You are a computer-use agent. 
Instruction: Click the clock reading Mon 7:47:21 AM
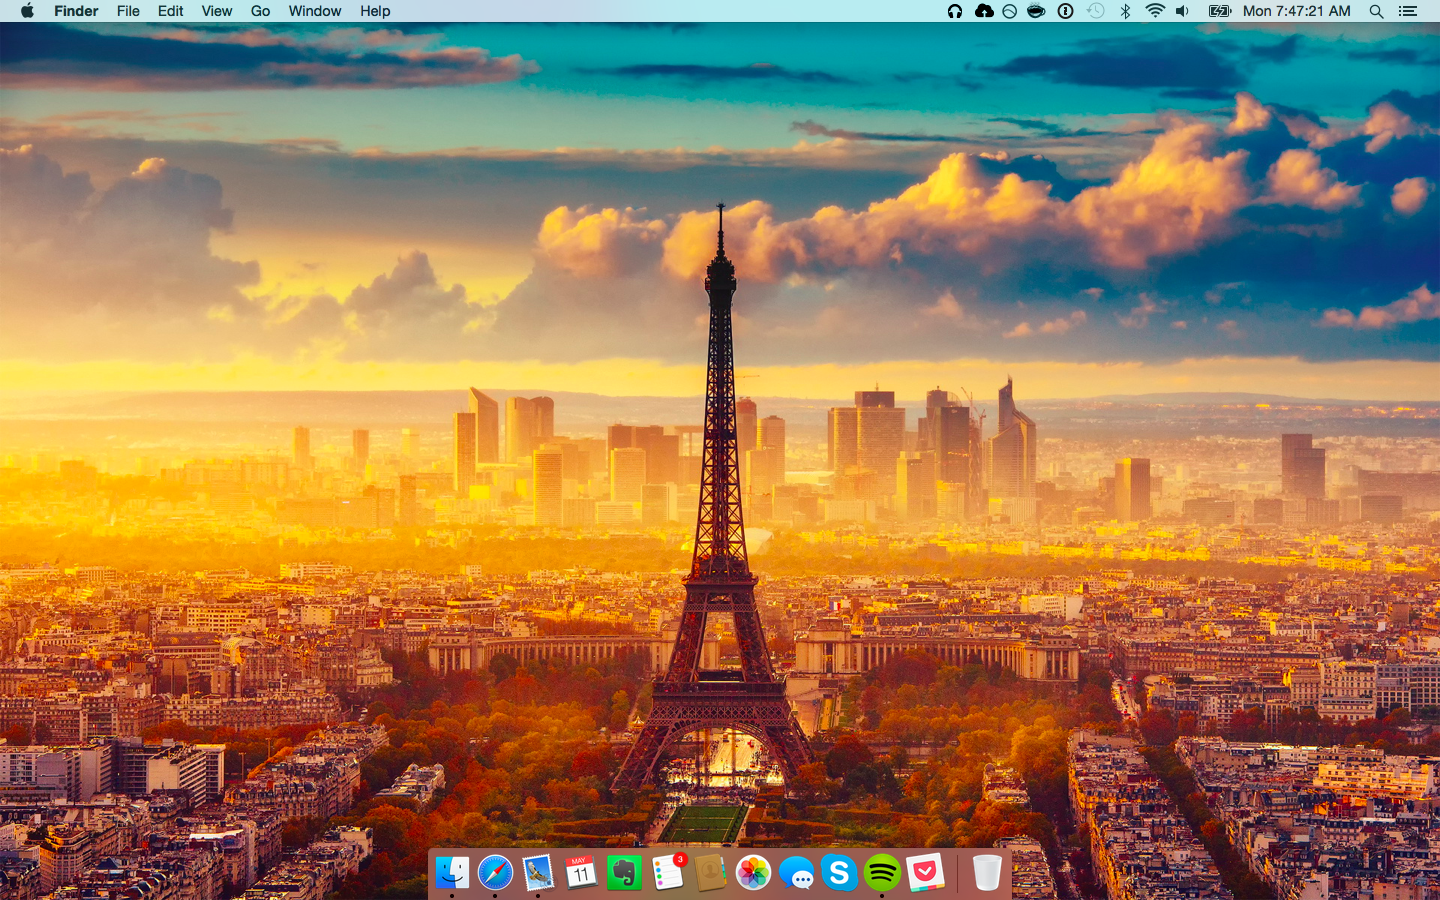tap(1297, 11)
